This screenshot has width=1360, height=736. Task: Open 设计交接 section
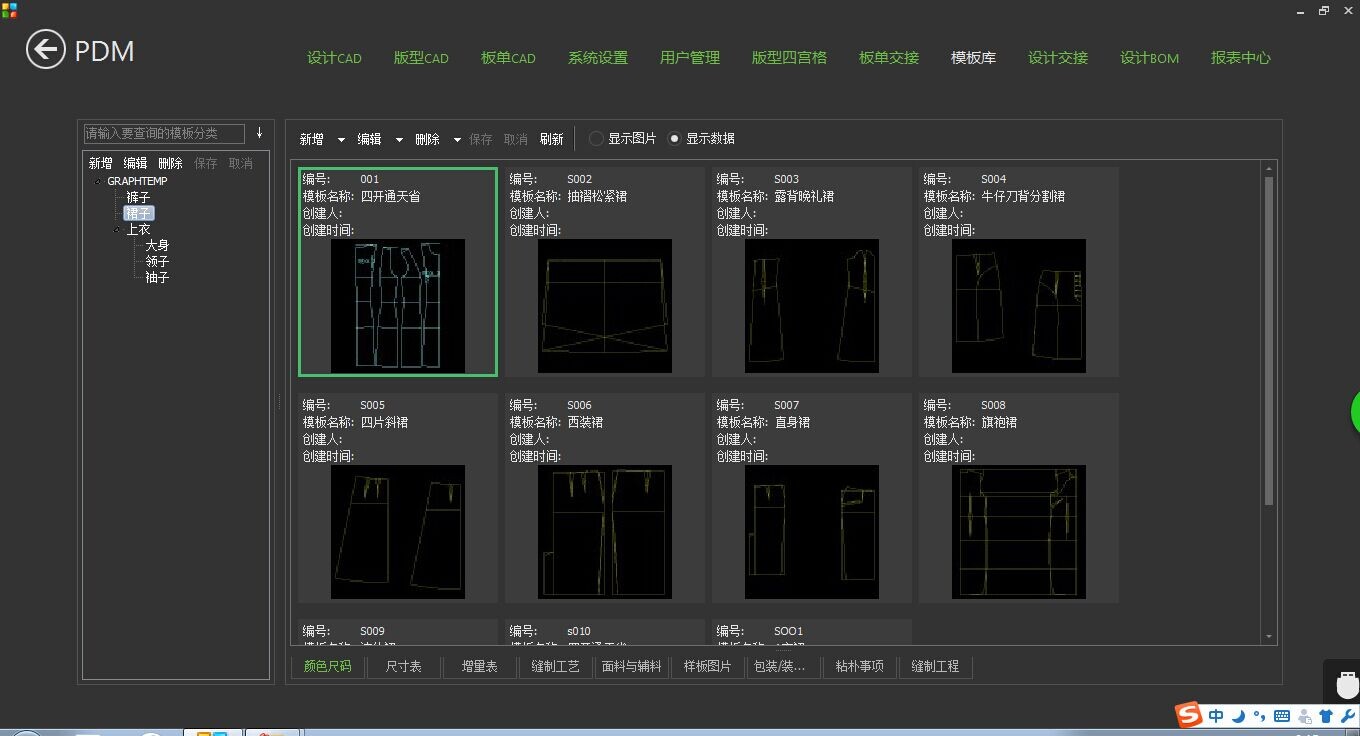[x=1058, y=58]
